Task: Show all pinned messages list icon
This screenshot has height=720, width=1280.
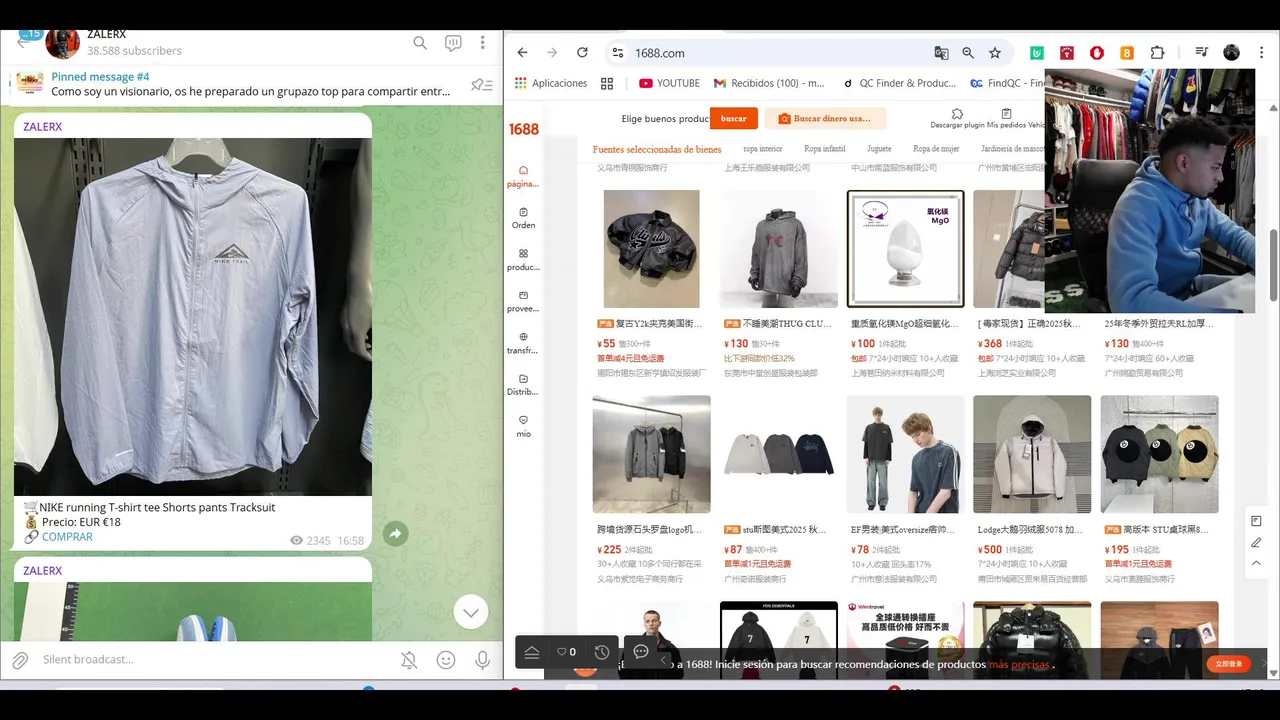Action: pos(481,84)
